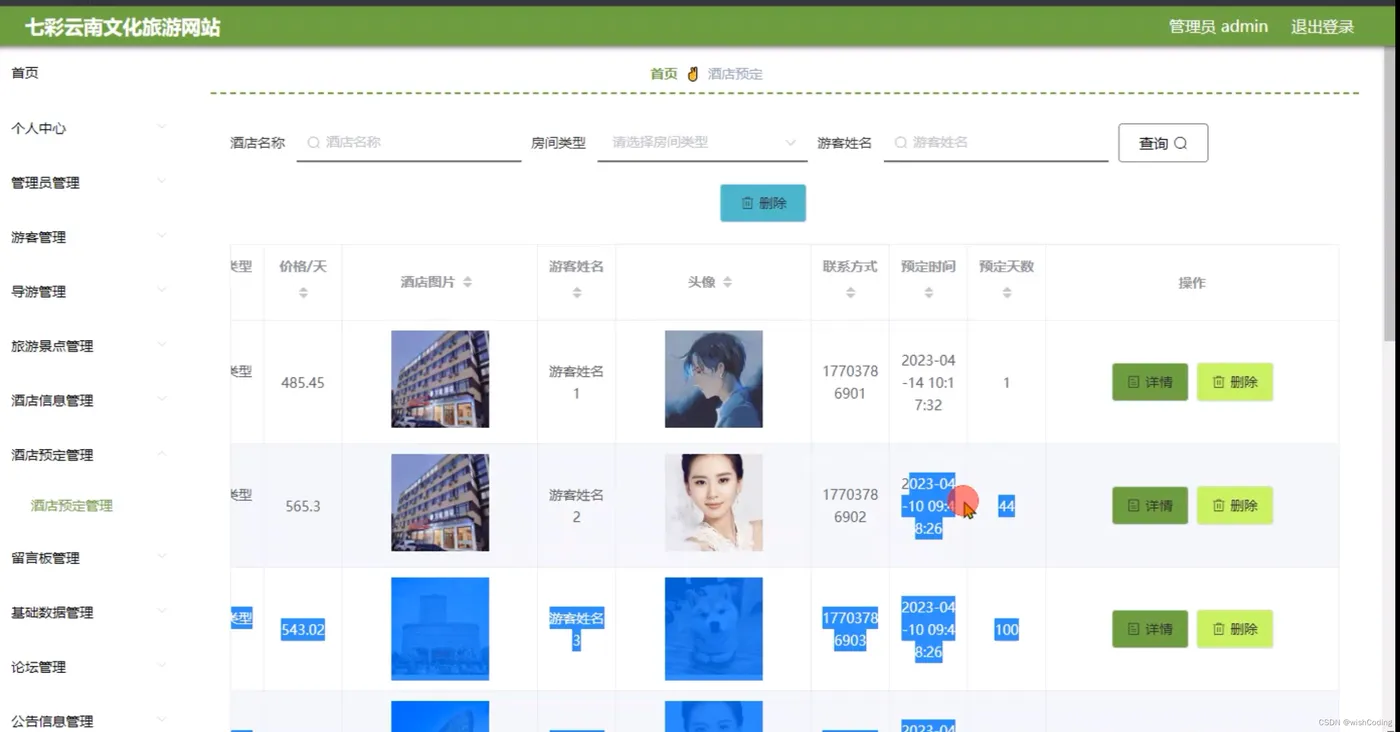Click the price cell 543.02
Viewport: 1400px width, 732px height.
pos(303,630)
